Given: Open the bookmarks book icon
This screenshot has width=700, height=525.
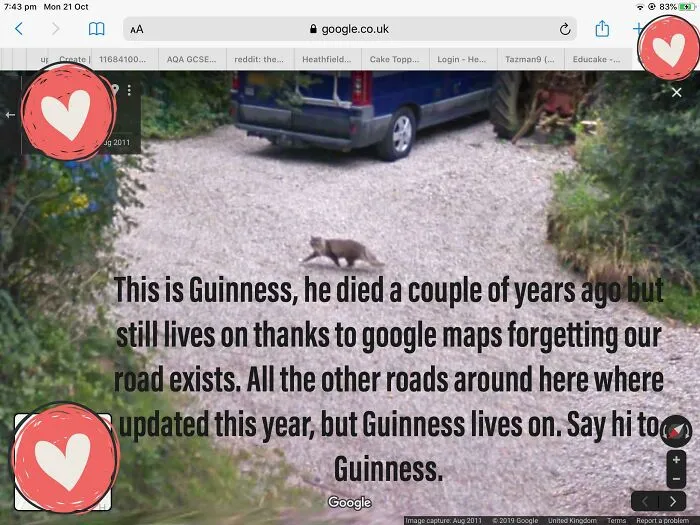Looking at the screenshot, I should point(96,29).
